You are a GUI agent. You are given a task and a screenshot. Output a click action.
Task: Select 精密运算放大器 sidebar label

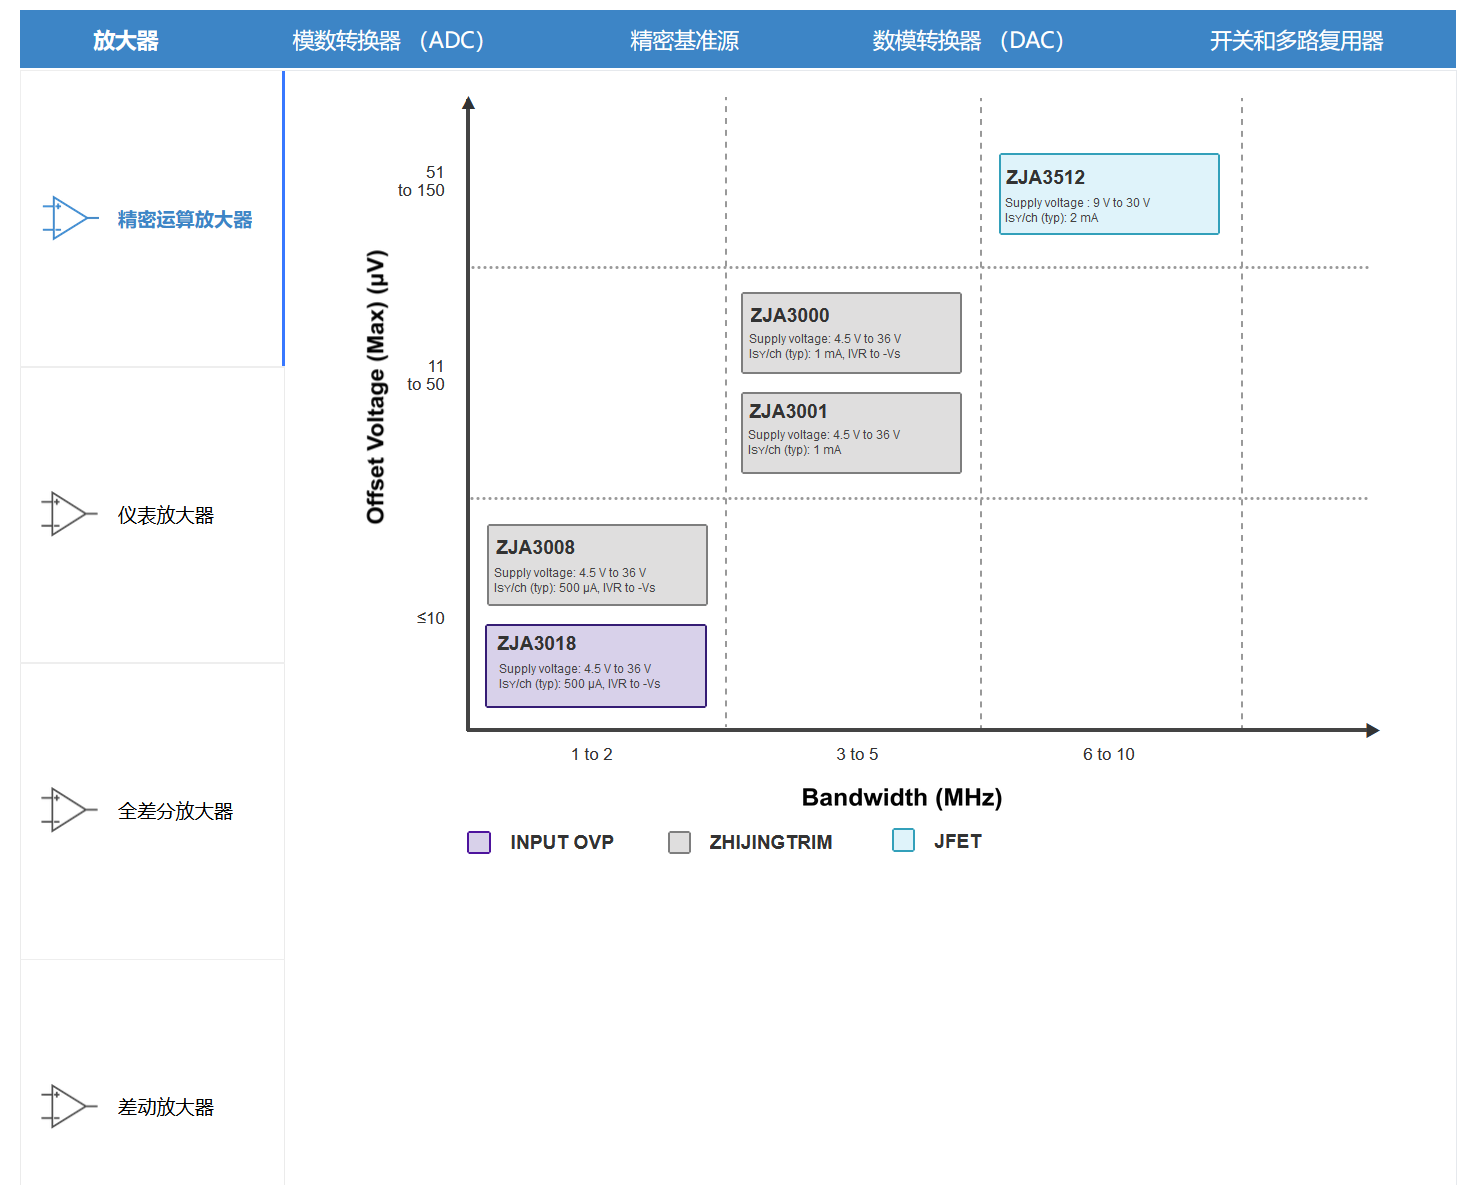[185, 219]
